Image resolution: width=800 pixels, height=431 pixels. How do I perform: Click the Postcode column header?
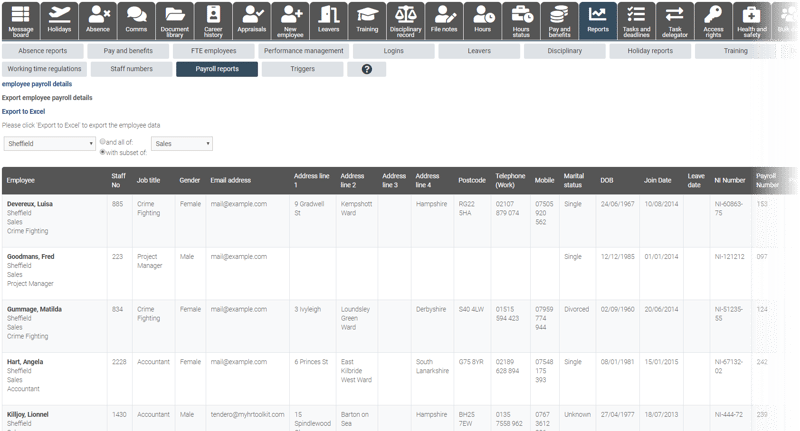point(472,180)
